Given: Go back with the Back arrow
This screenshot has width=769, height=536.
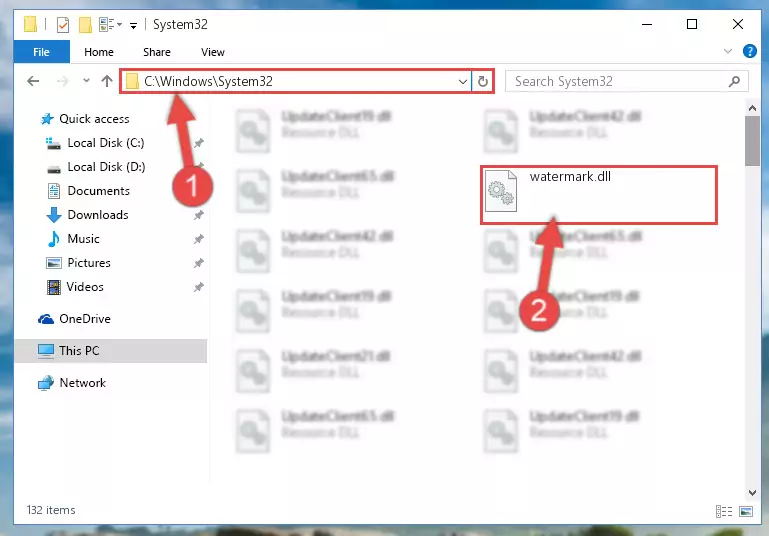Looking at the screenshot, I should click(x=33, y=81).
